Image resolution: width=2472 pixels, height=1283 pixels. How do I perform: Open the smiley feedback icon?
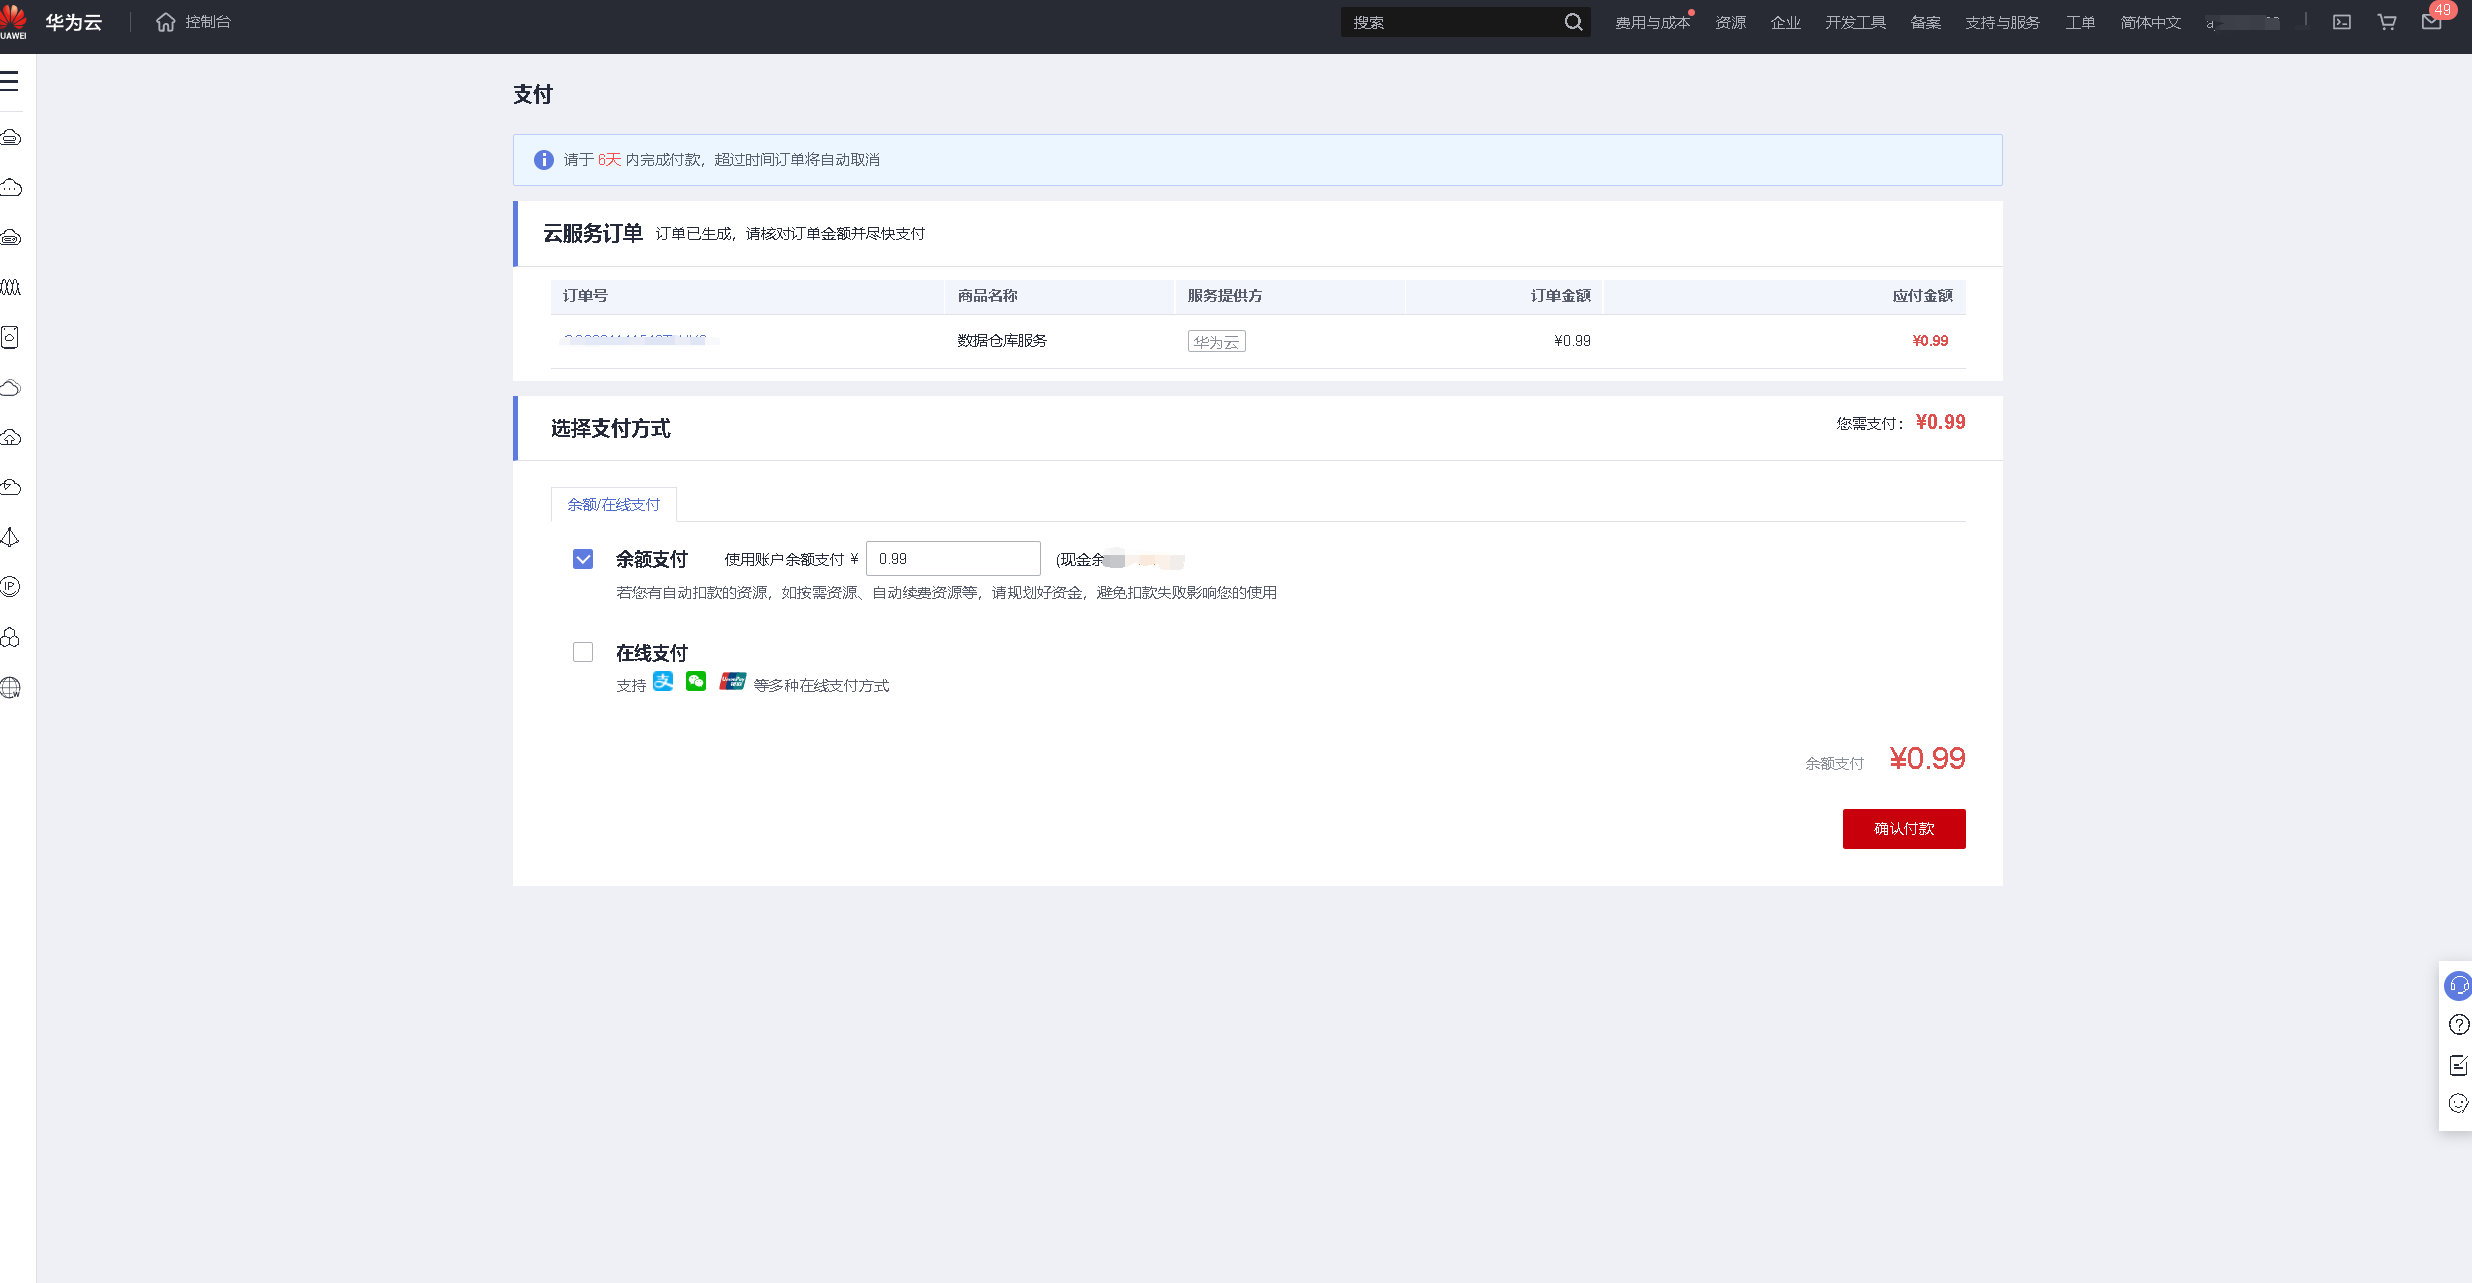2458,1103
